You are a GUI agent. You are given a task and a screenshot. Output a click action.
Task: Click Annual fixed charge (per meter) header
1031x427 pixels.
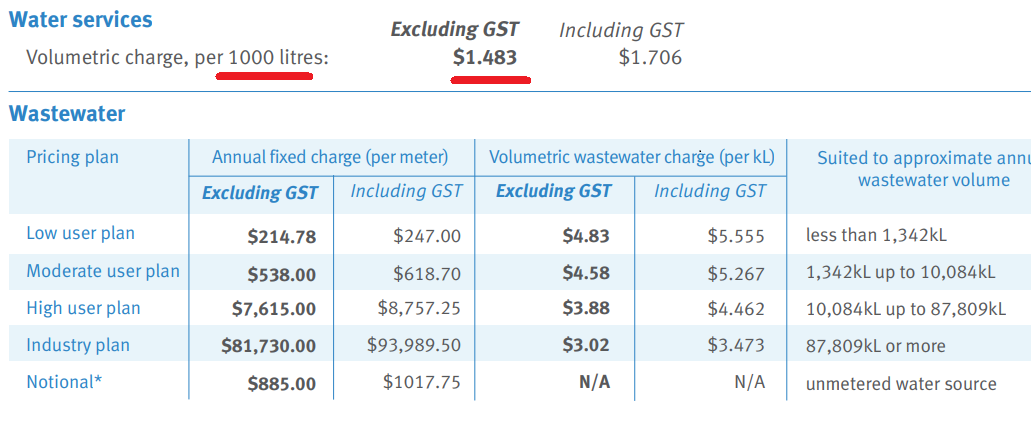330,157
